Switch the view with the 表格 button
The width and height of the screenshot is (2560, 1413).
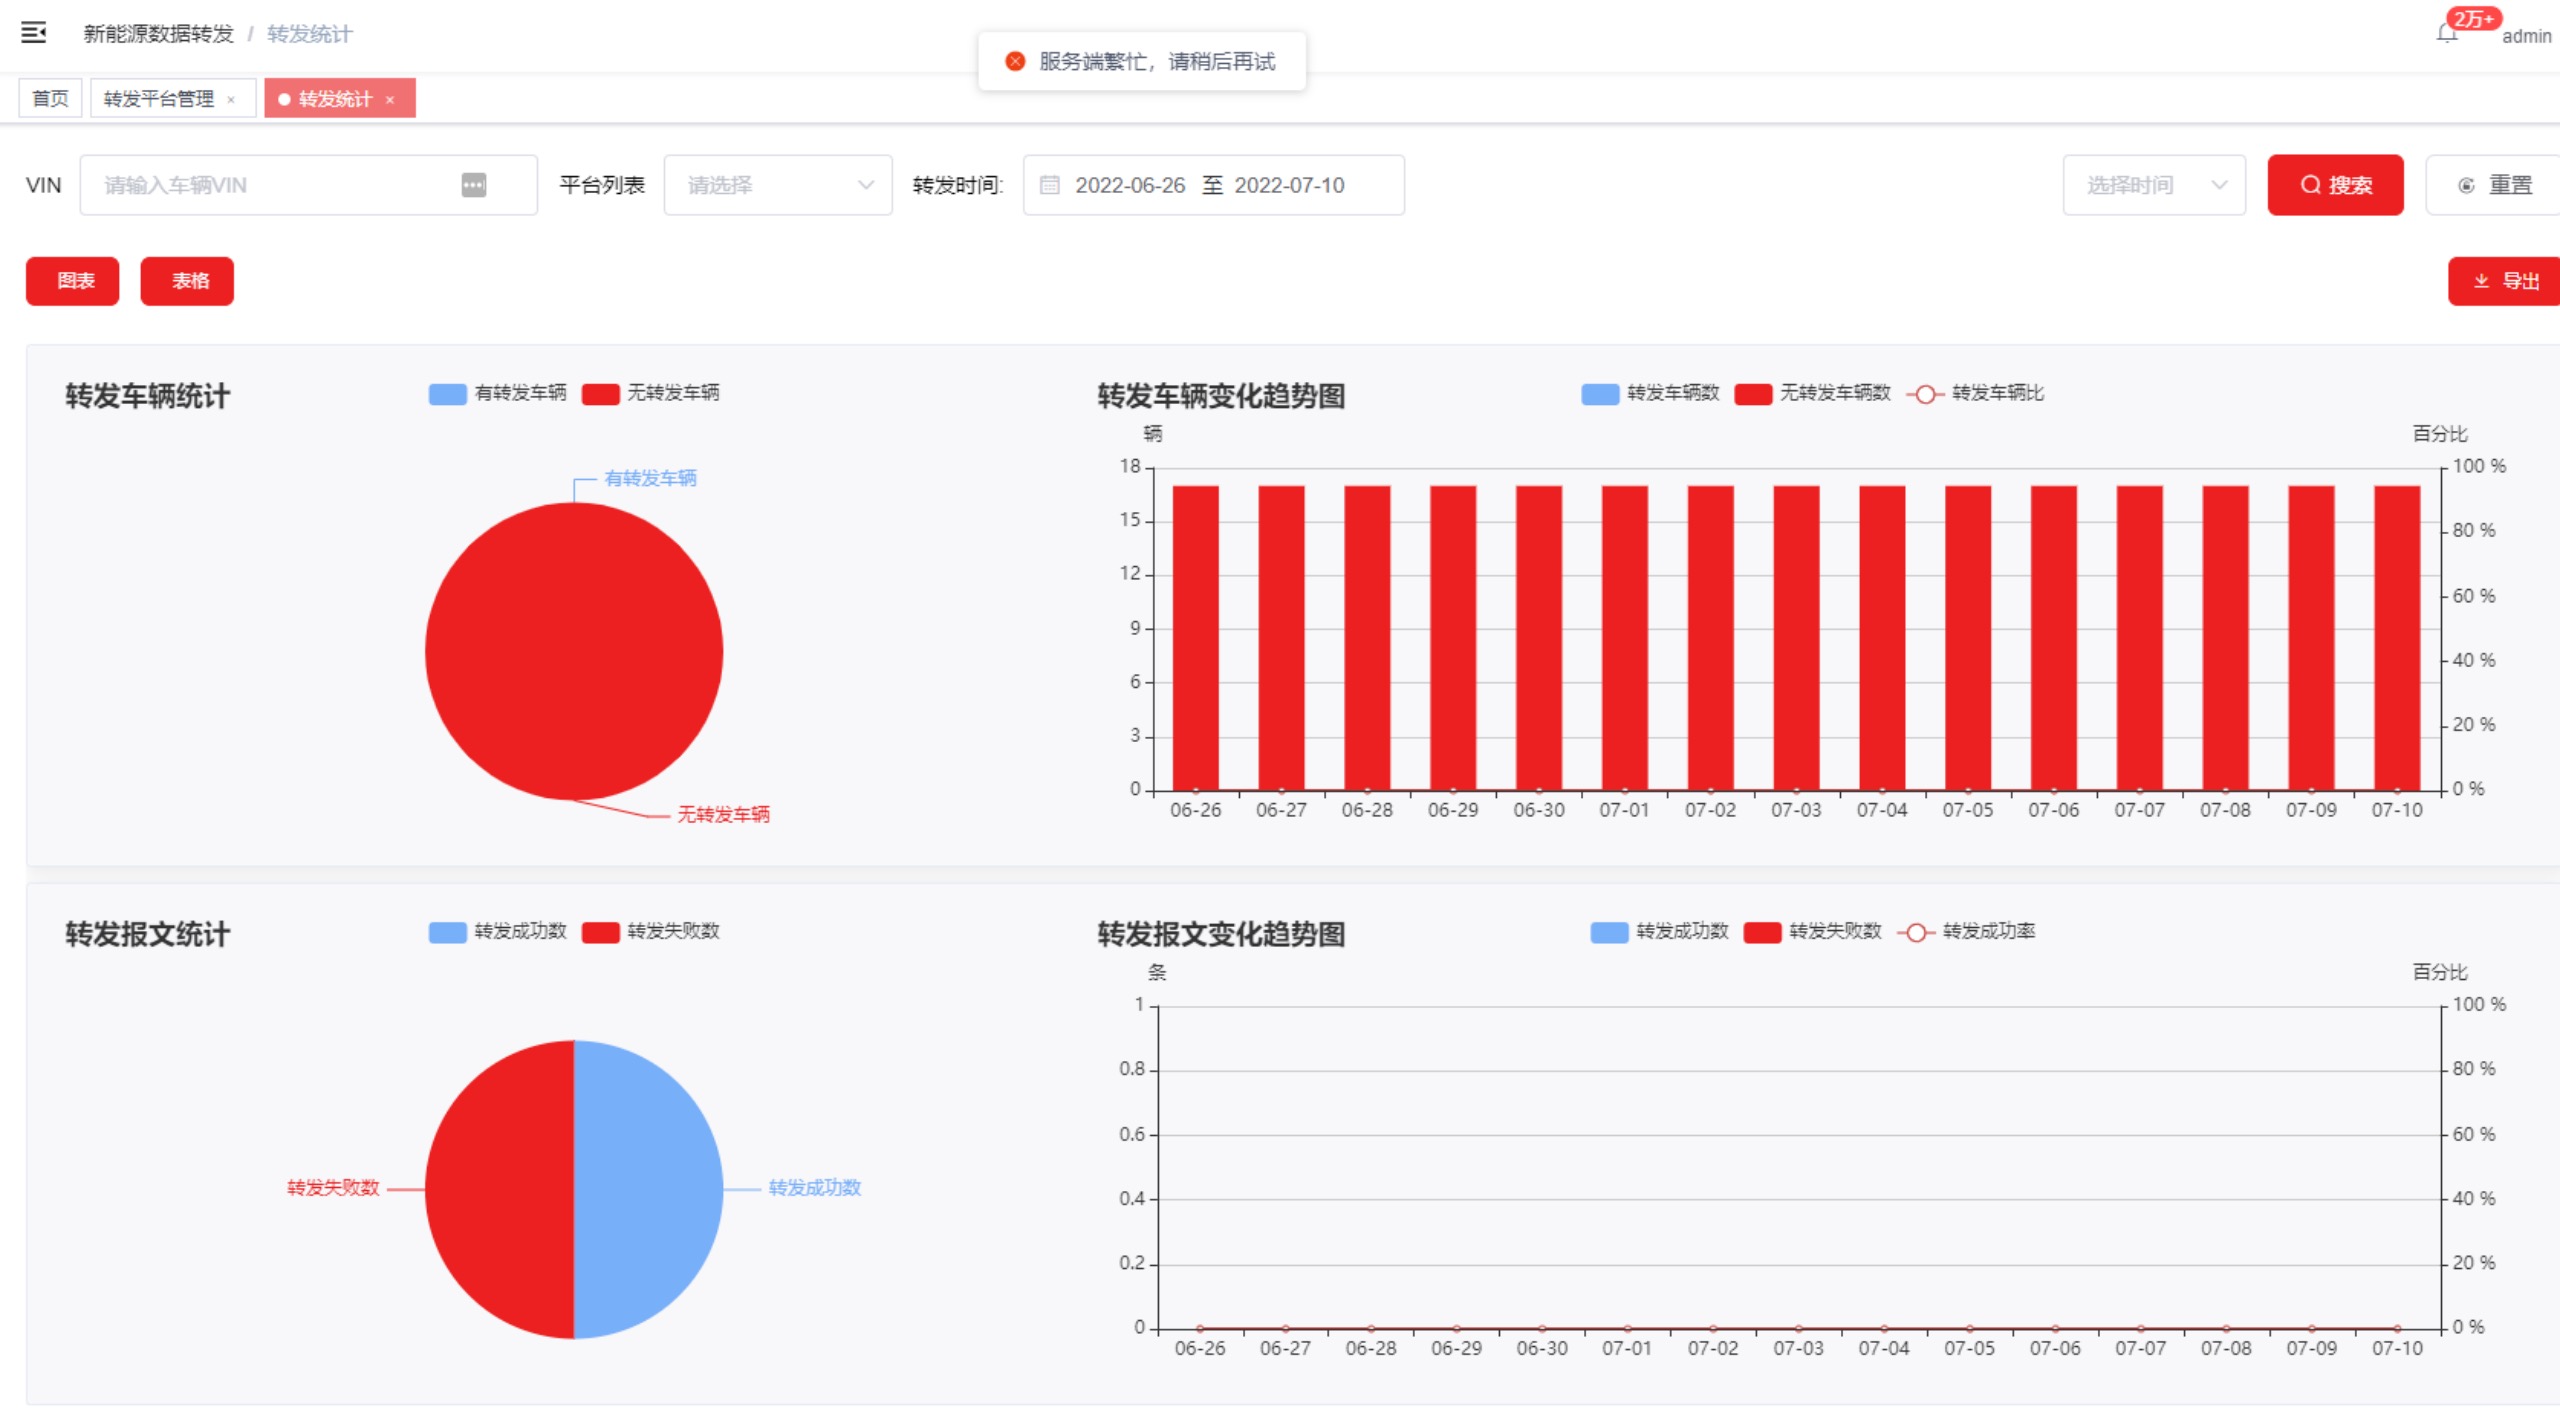(x=187, y=281)
